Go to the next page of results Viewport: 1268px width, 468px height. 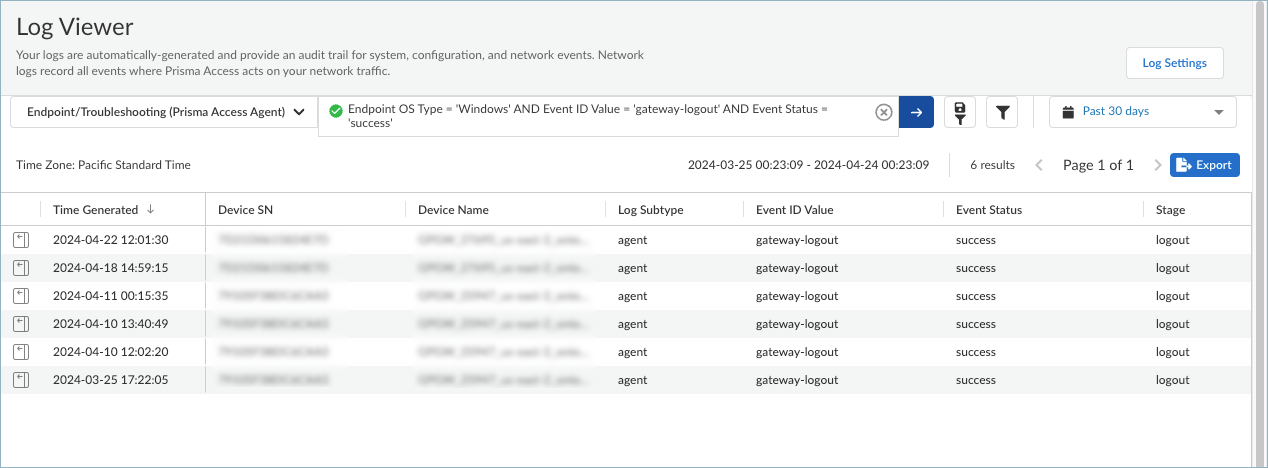tap(1157, 165)
